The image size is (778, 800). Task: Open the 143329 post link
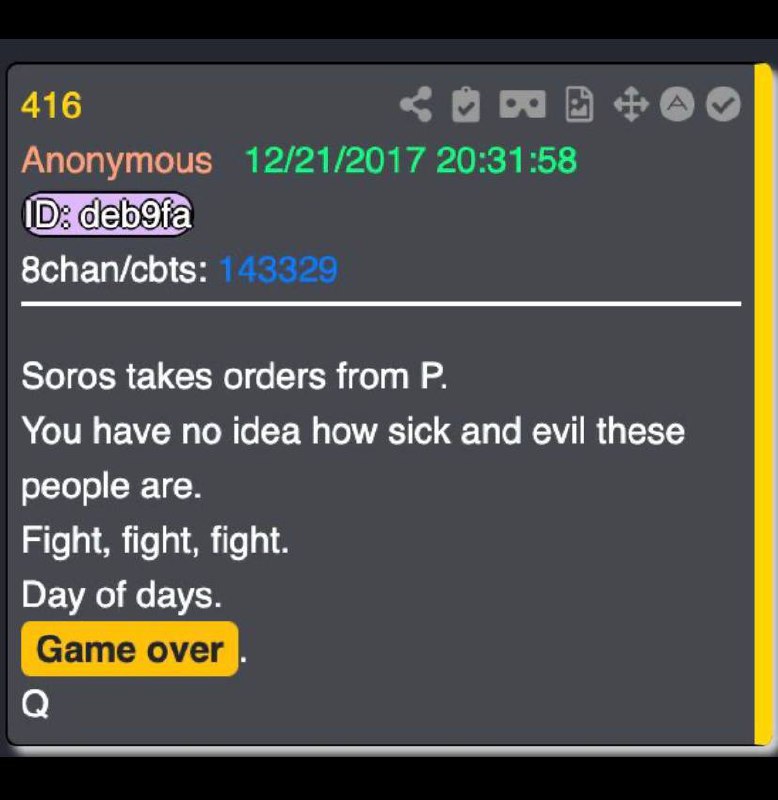click(279, 269)
